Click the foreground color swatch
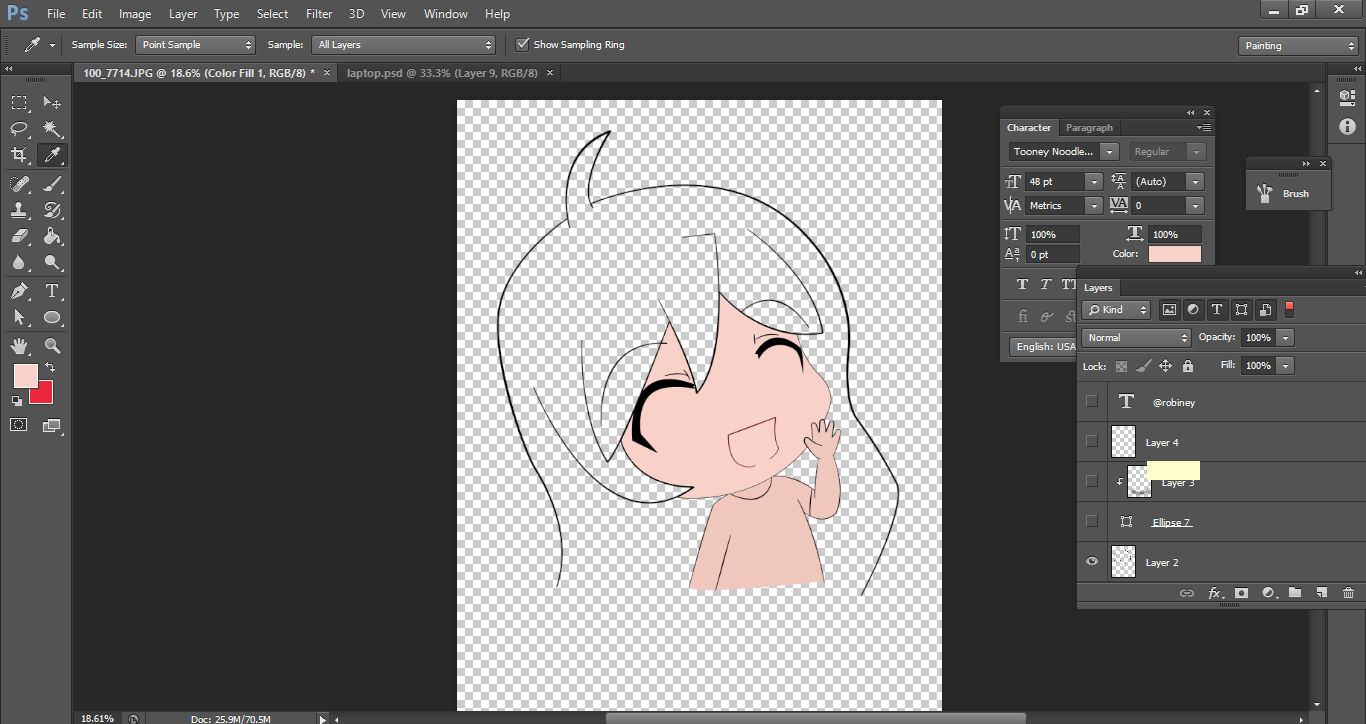Viewport: 1366px width, 724px height. click(25, 376)
